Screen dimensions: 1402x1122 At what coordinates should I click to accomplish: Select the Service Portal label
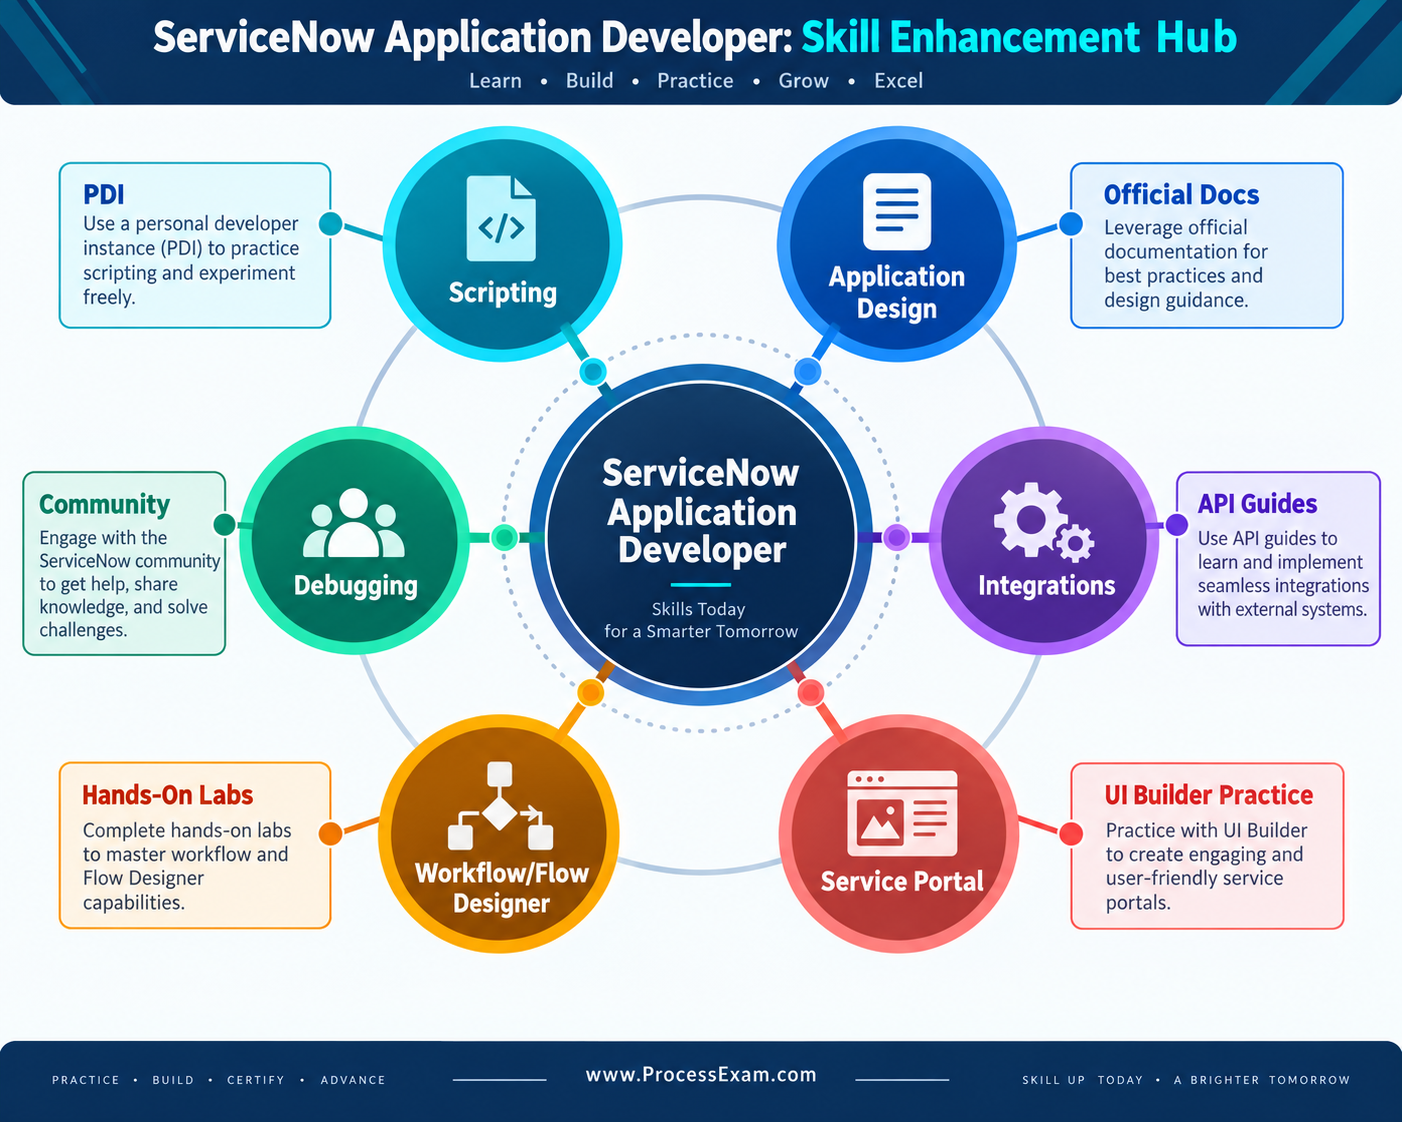pyautogui.click(x=902, y=881)
